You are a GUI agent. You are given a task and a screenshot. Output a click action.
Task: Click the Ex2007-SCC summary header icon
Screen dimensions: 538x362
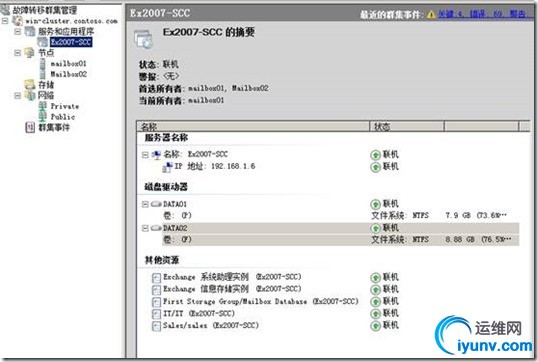click(143, 39)
